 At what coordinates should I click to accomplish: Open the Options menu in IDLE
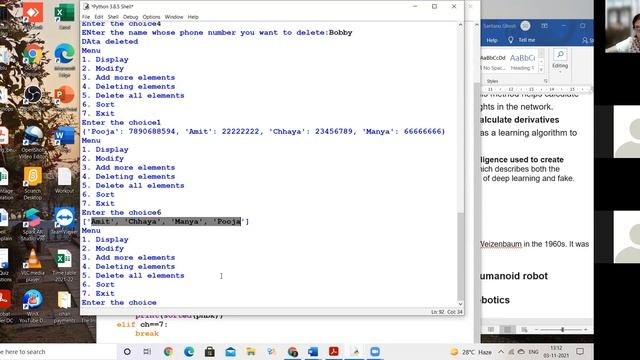[x=151, y=17]
